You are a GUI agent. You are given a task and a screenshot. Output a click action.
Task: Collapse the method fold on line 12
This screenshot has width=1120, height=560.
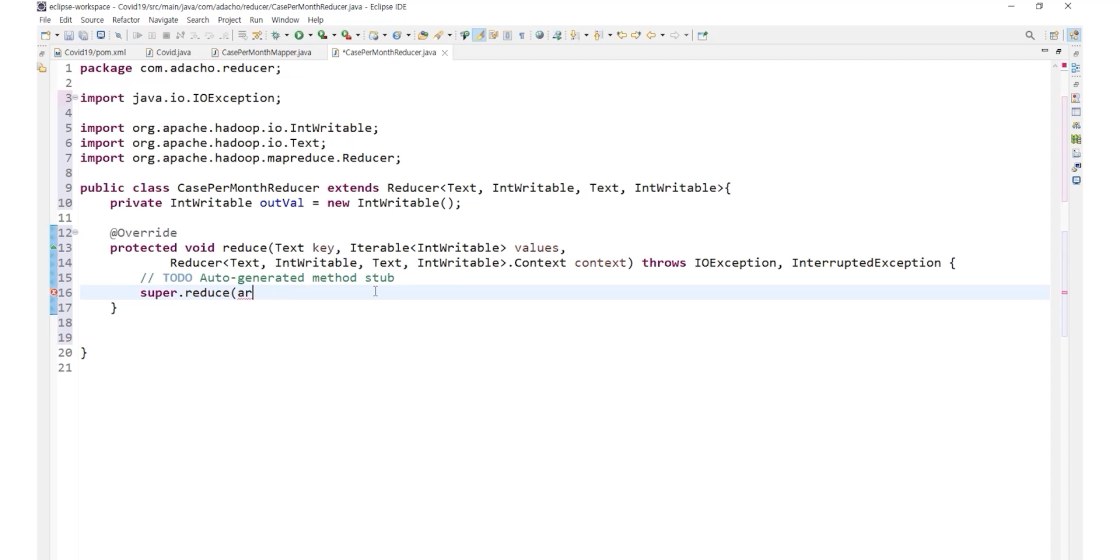(75, 232)
